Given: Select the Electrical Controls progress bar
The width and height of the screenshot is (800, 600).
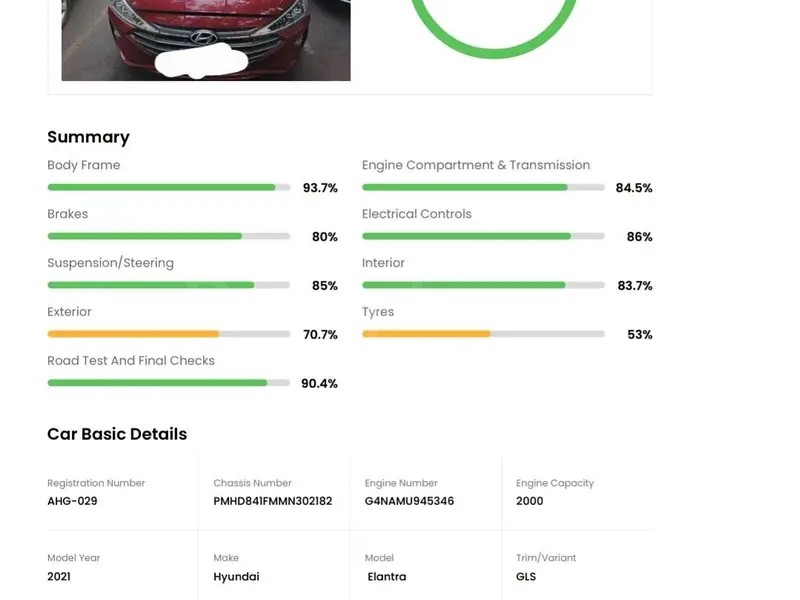Looking at the screenshot, I should [x=483, y=236].
